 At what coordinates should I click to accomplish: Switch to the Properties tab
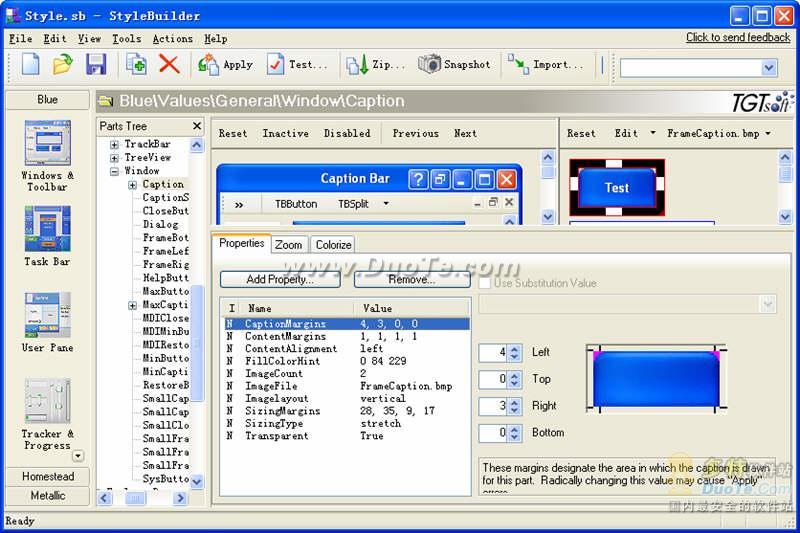click(x=241, y=243)
